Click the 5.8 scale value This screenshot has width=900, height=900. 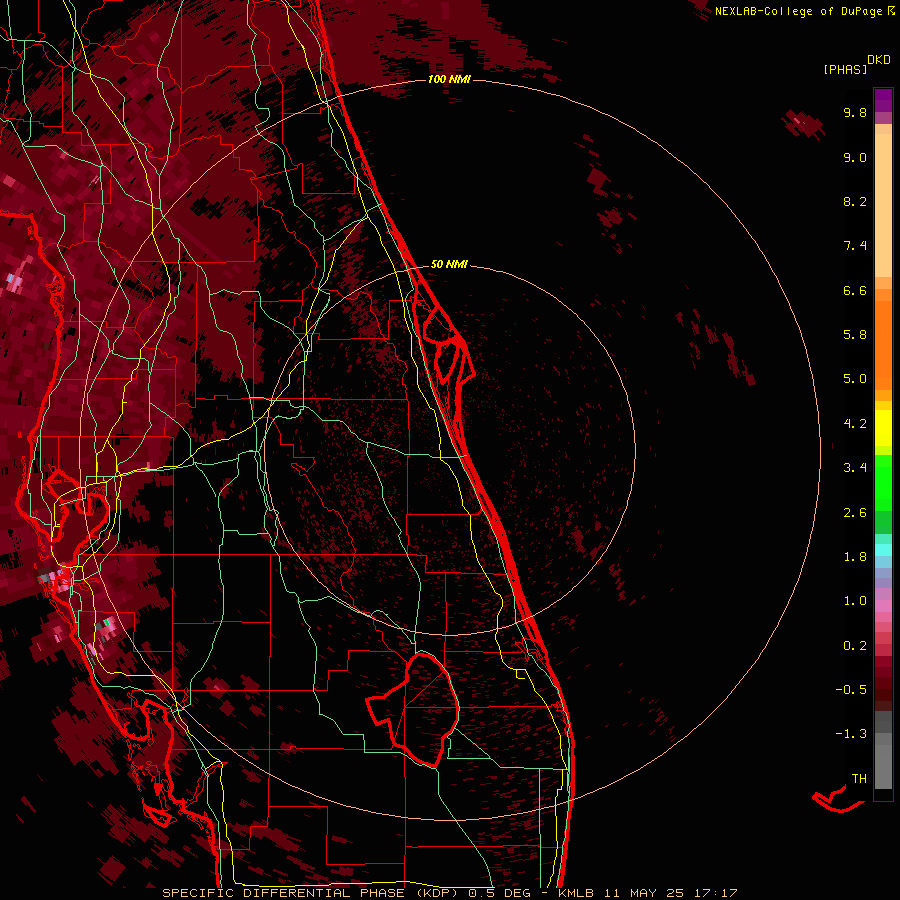(x=855, y=335)
